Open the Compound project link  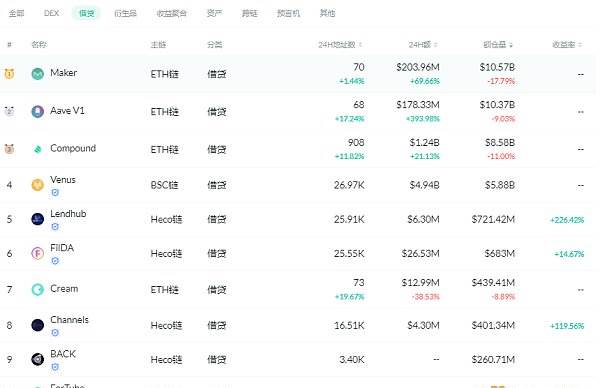click(x=73, y=148)
